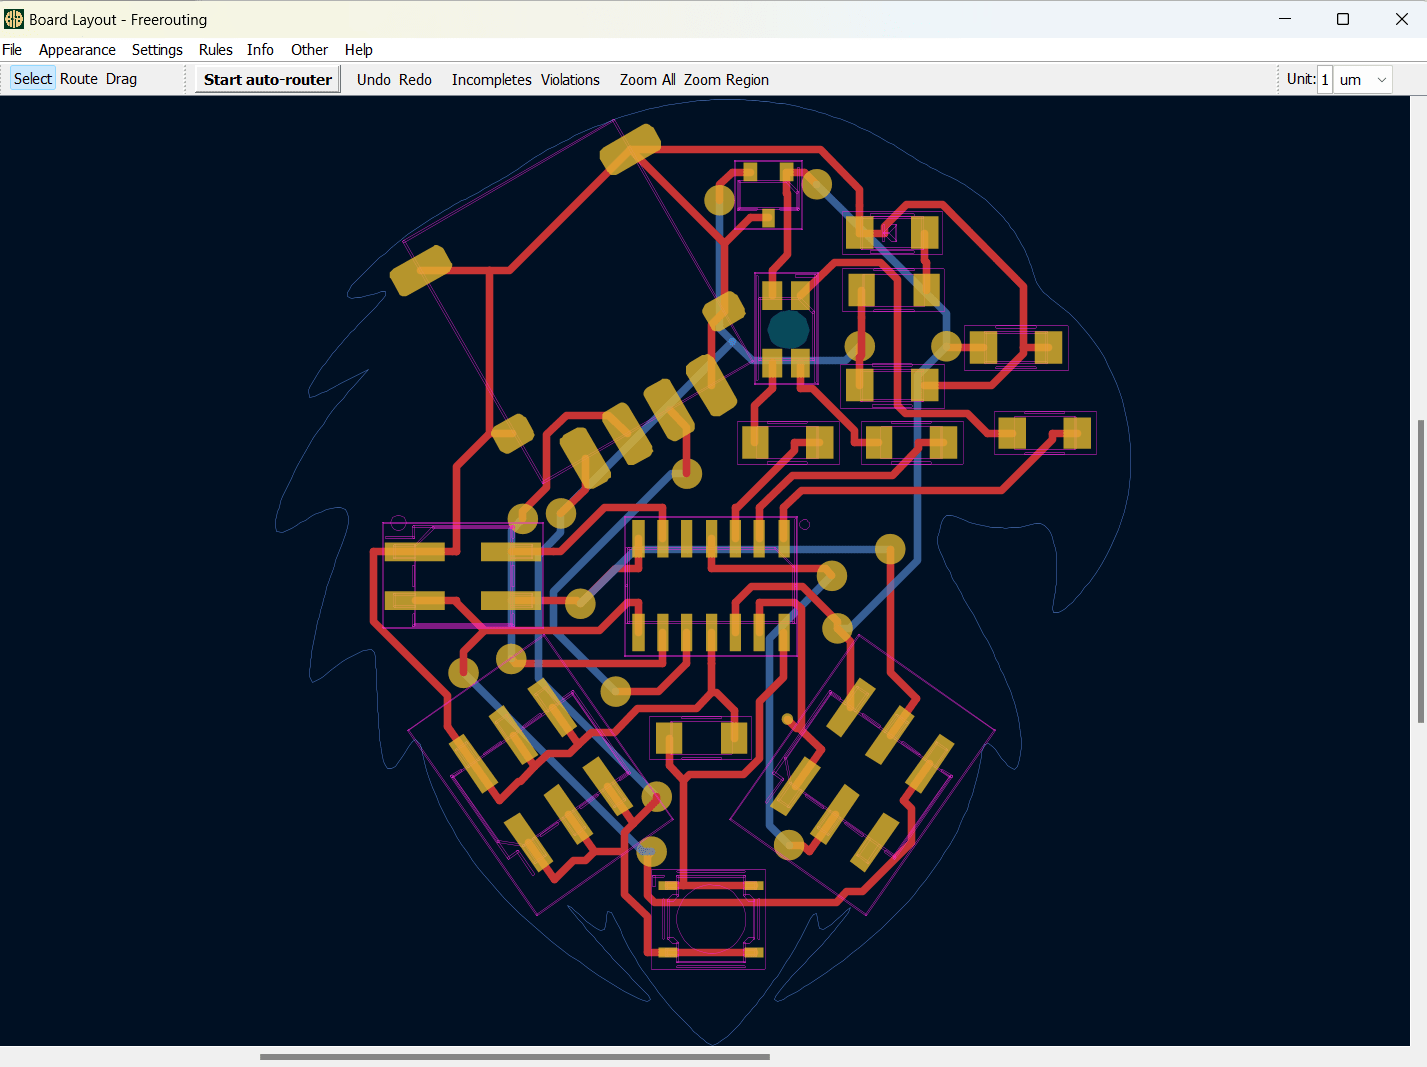Click the Unit value input field
Viewport: 1427px width, 1067px height.
click(1325, 80)
